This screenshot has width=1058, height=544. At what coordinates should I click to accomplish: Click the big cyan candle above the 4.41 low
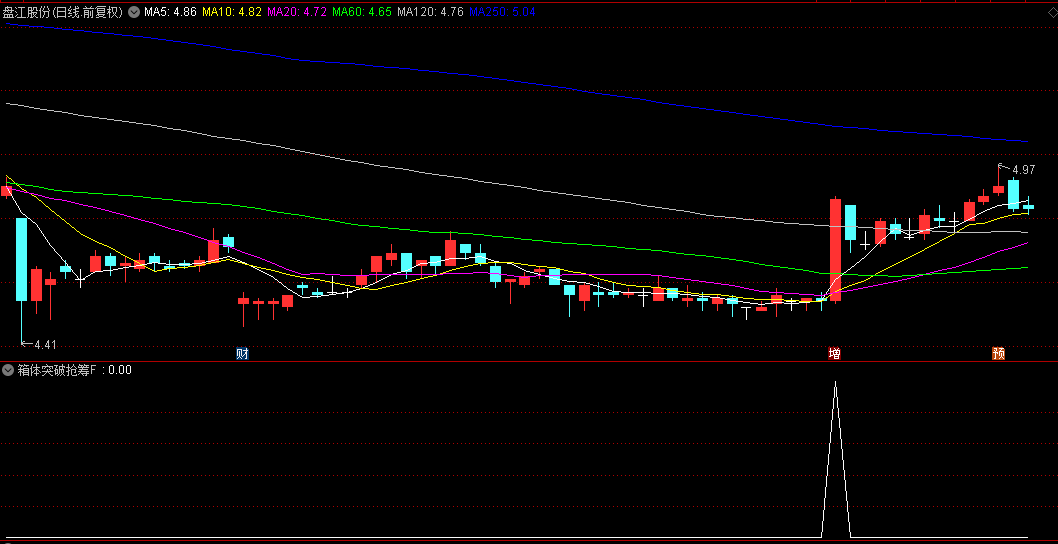pos(22,259)
